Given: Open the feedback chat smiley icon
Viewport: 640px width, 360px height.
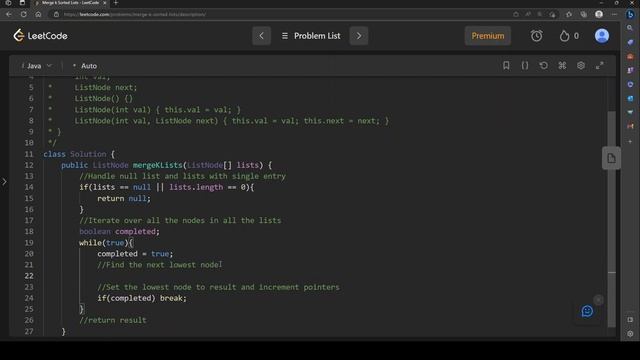Looking at the screenshot, I should pos(587,311).
